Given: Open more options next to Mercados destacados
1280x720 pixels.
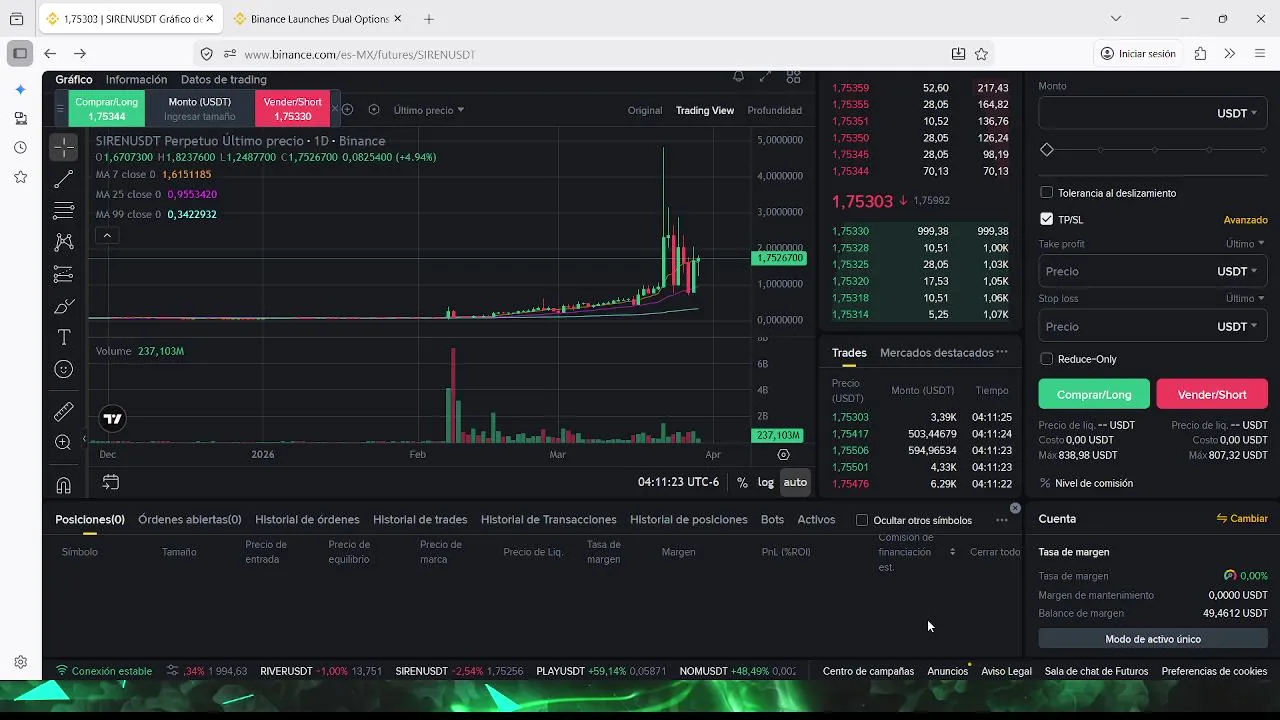Looking at the screenshot, I should tap(1002, 352).
